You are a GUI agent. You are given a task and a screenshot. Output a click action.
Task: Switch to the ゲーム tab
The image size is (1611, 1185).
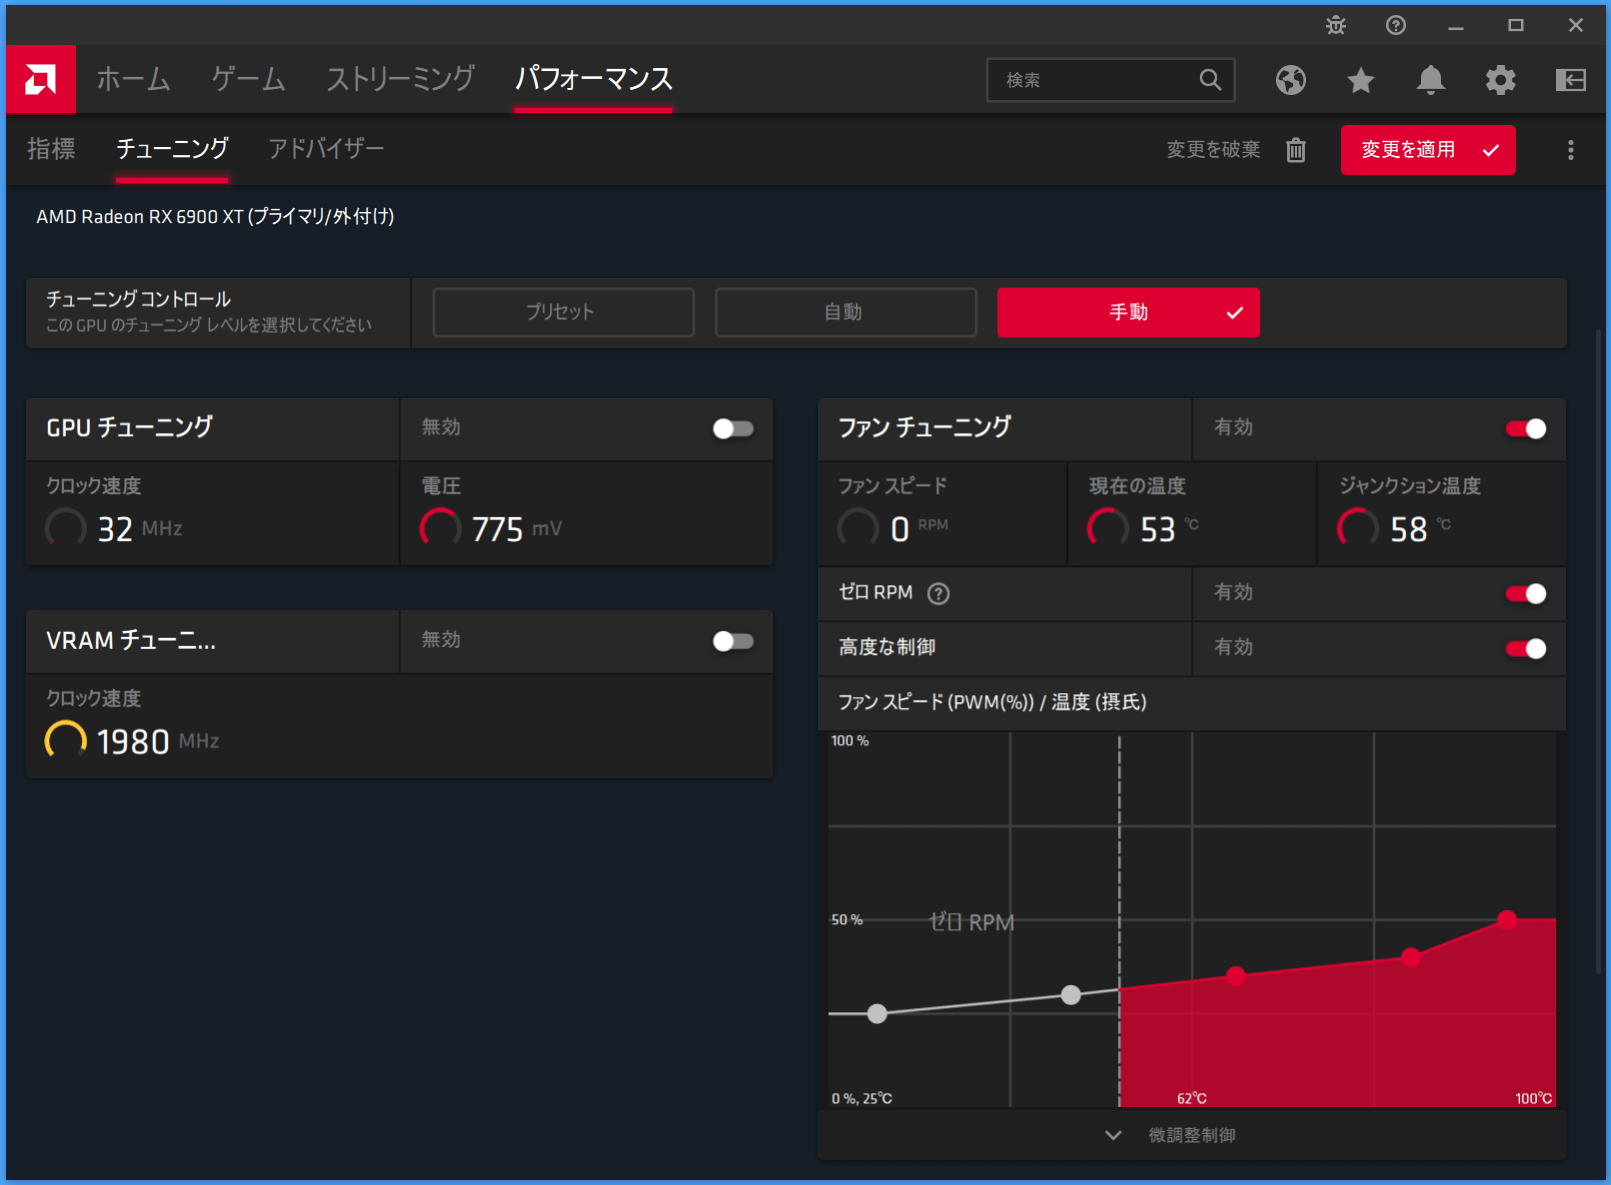click(x=248, y=79)
